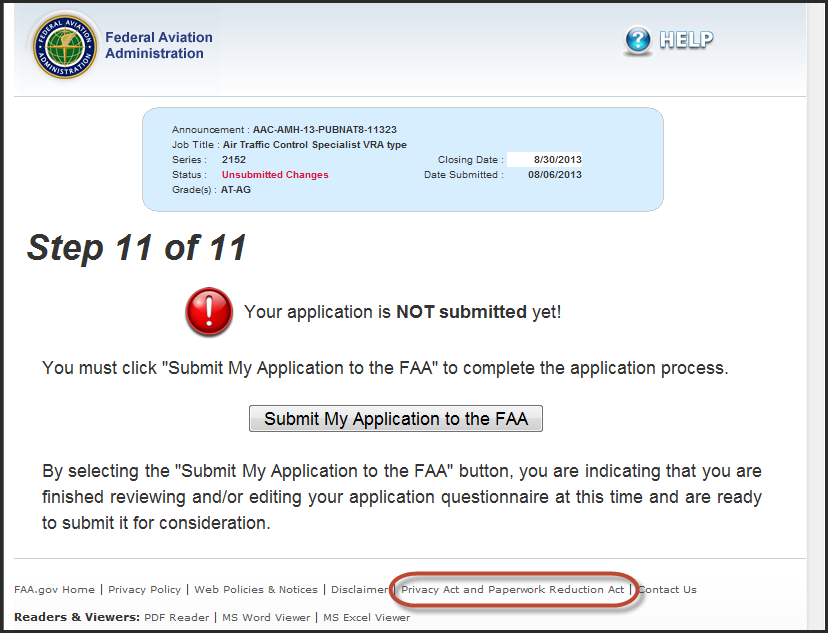Click closing date 8/30/2013
This screenshot has width=828, height=633.
(558, 159)
